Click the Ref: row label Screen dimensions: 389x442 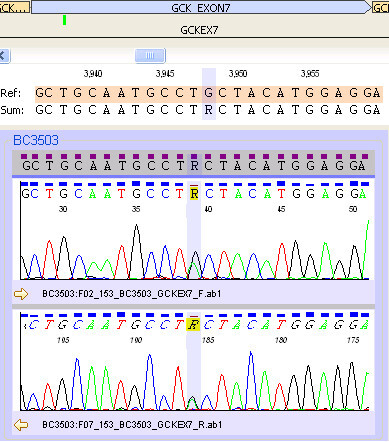(11, 93)
